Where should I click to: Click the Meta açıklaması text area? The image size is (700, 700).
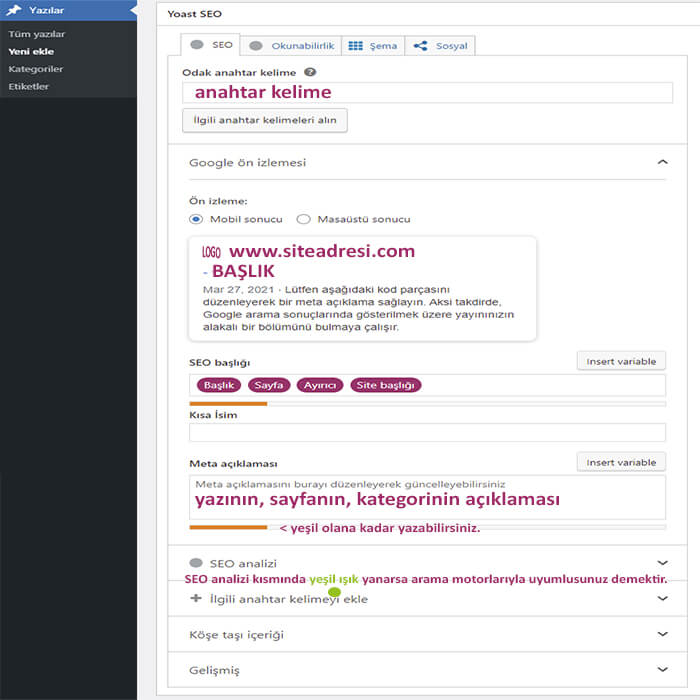click(x=427, y=497)
